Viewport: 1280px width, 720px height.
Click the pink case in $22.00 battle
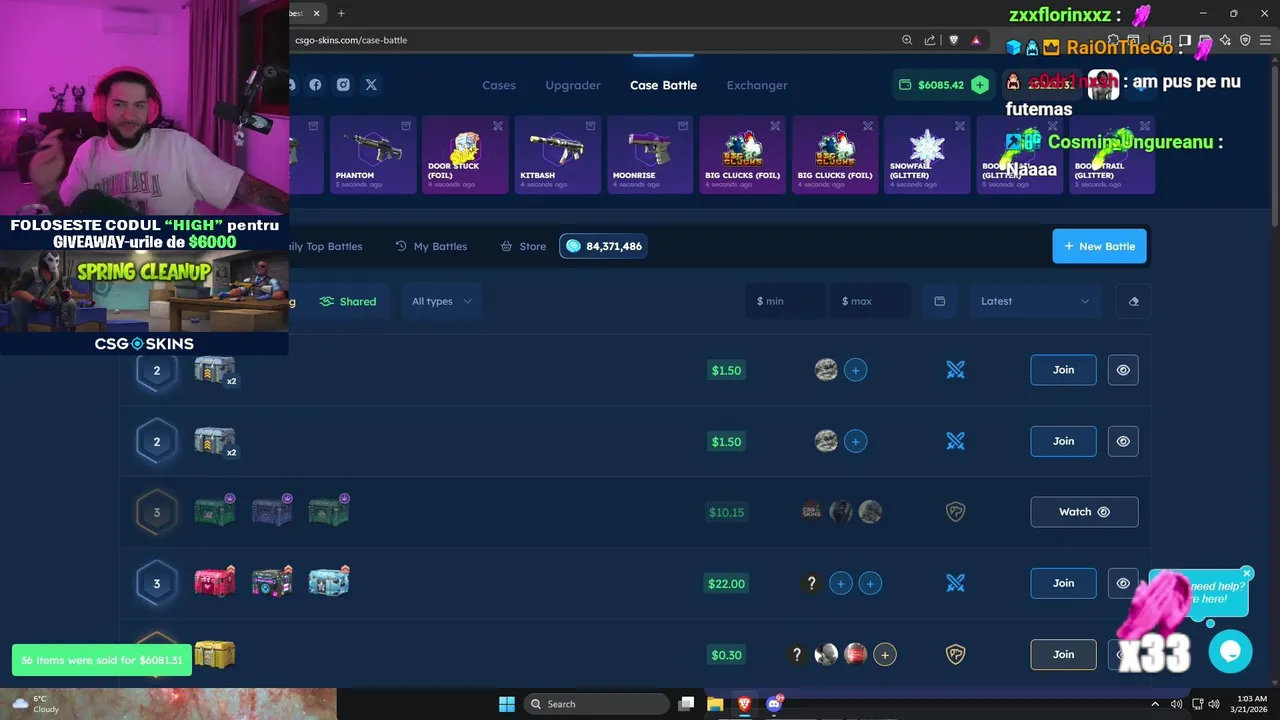(x=215, y=582)
